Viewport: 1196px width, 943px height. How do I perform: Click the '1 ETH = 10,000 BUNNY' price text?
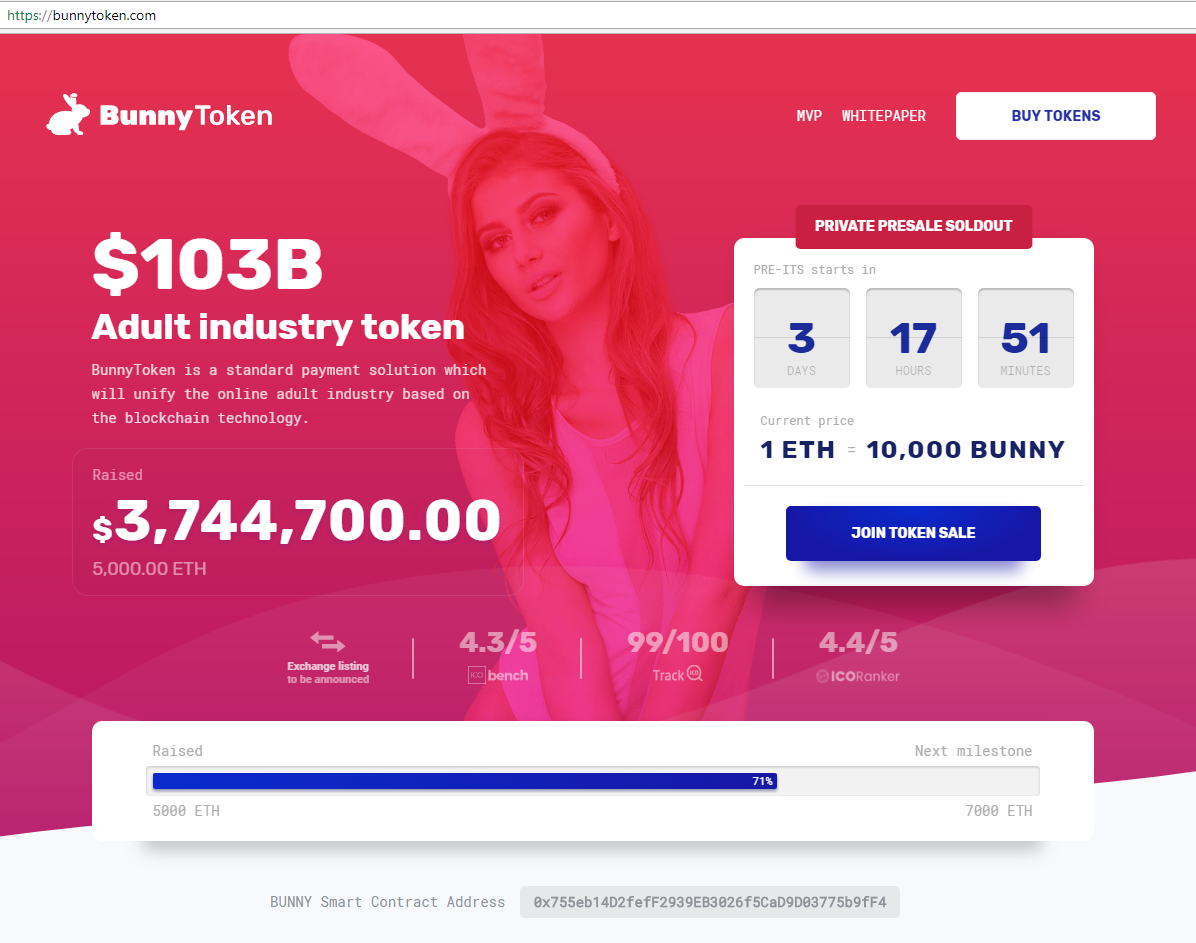912,449
